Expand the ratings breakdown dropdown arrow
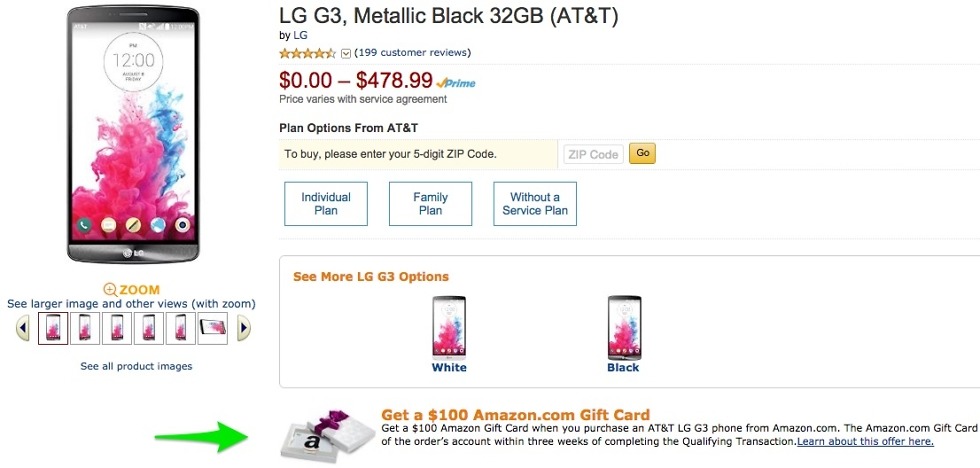This screenshot has width=980, height=468. click(346, 54)
